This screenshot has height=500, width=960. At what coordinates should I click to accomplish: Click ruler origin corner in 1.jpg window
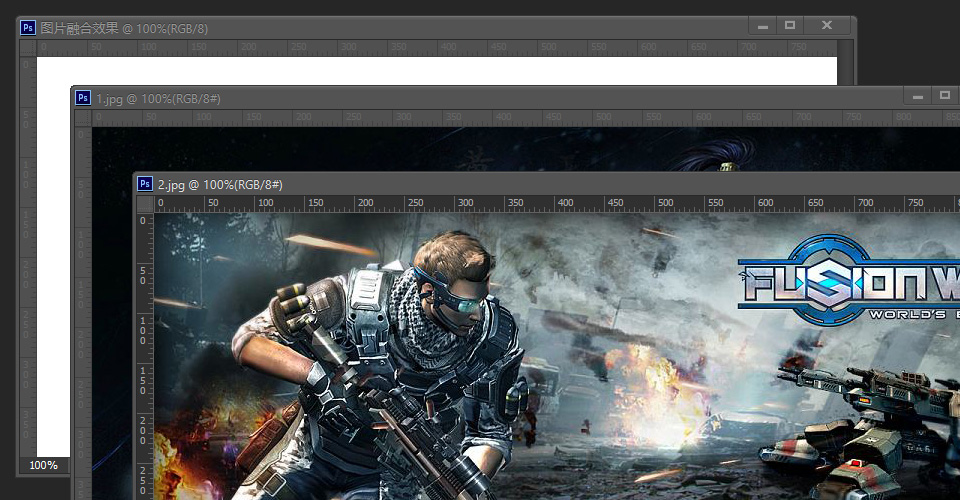coord(83,118)
